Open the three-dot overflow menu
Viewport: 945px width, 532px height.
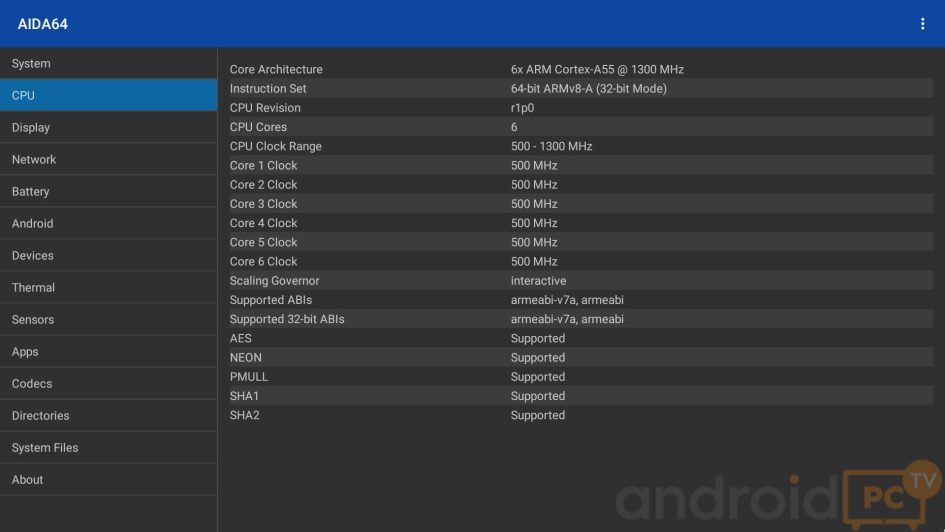[x=922, y=24]
